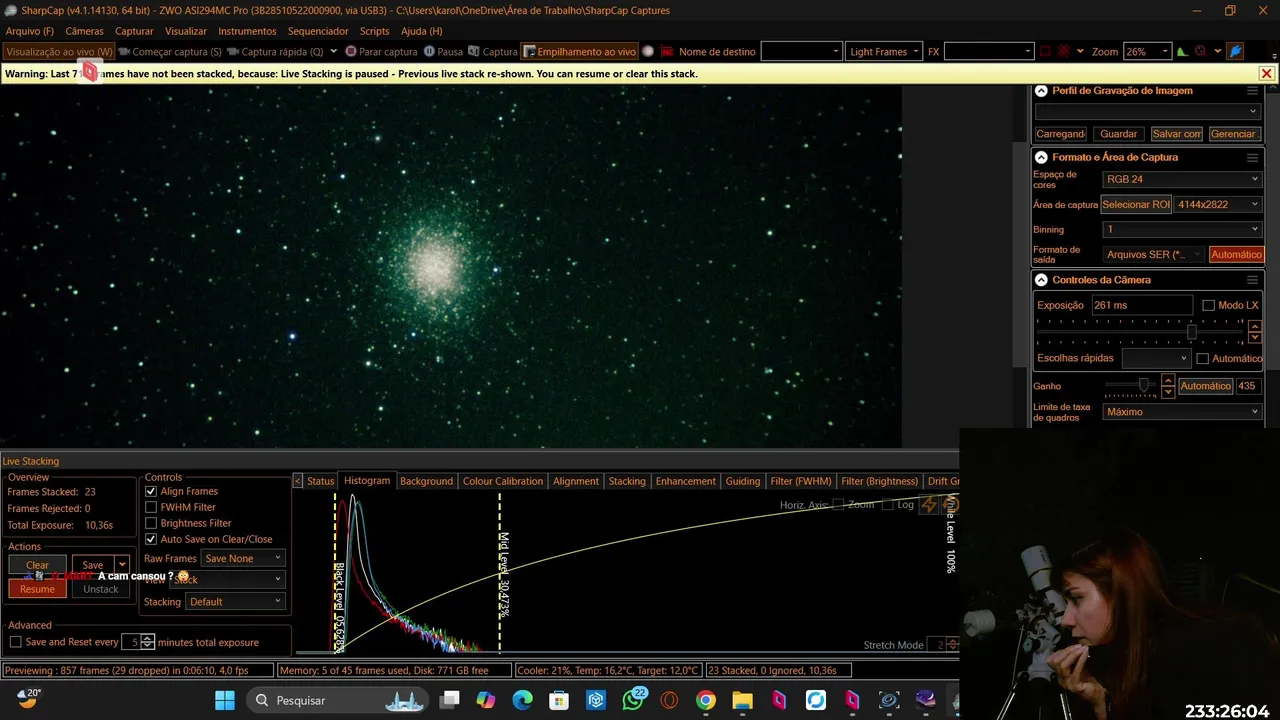Click the Captura snapshot toolbar button
Screen dimensions: 1280x720
(493, 51)
